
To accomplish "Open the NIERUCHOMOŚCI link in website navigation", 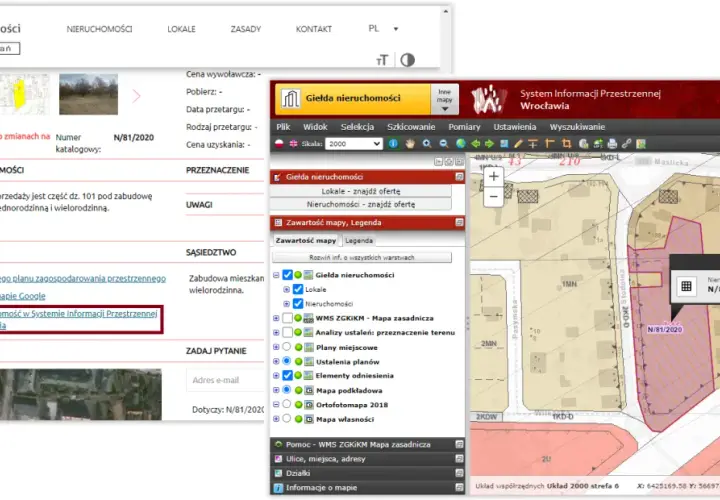I will (x=99, y=29).
